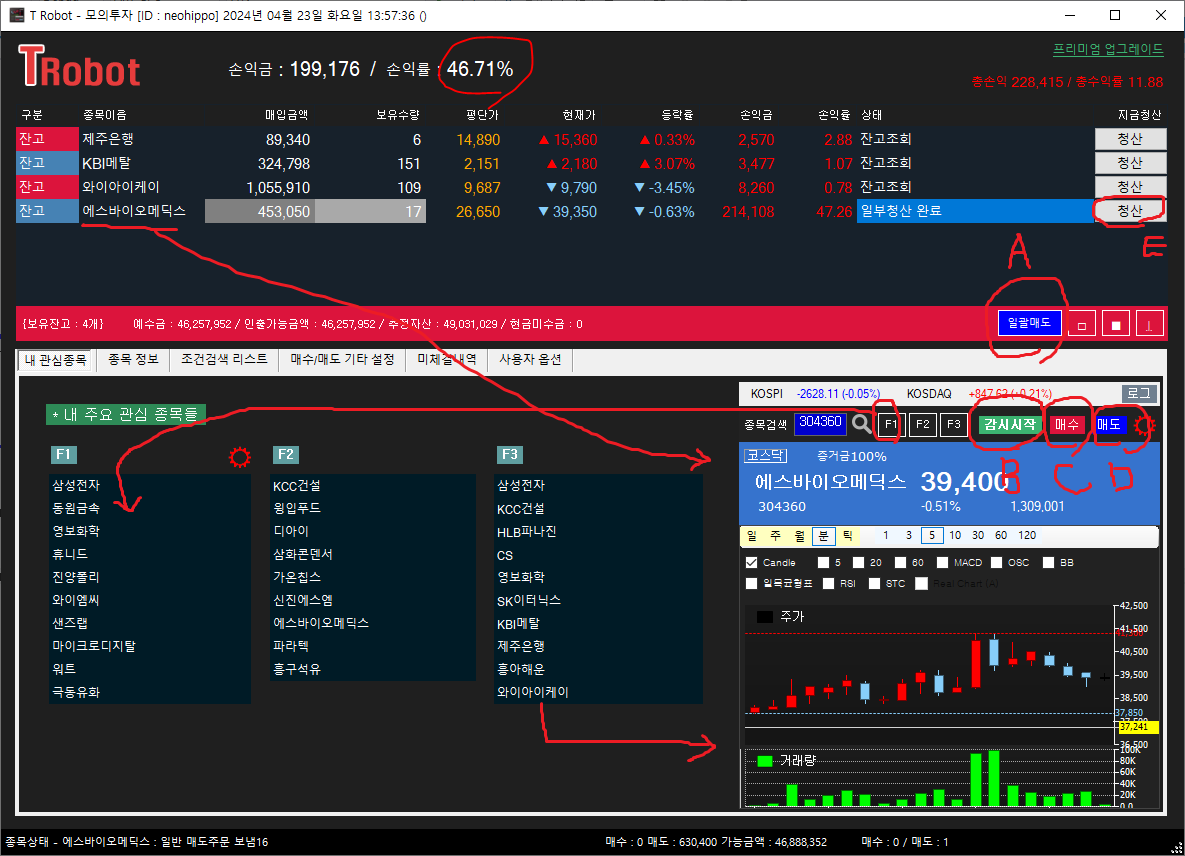
Task: Click the filled white square icon in red bar
Action: [1115, 324]
